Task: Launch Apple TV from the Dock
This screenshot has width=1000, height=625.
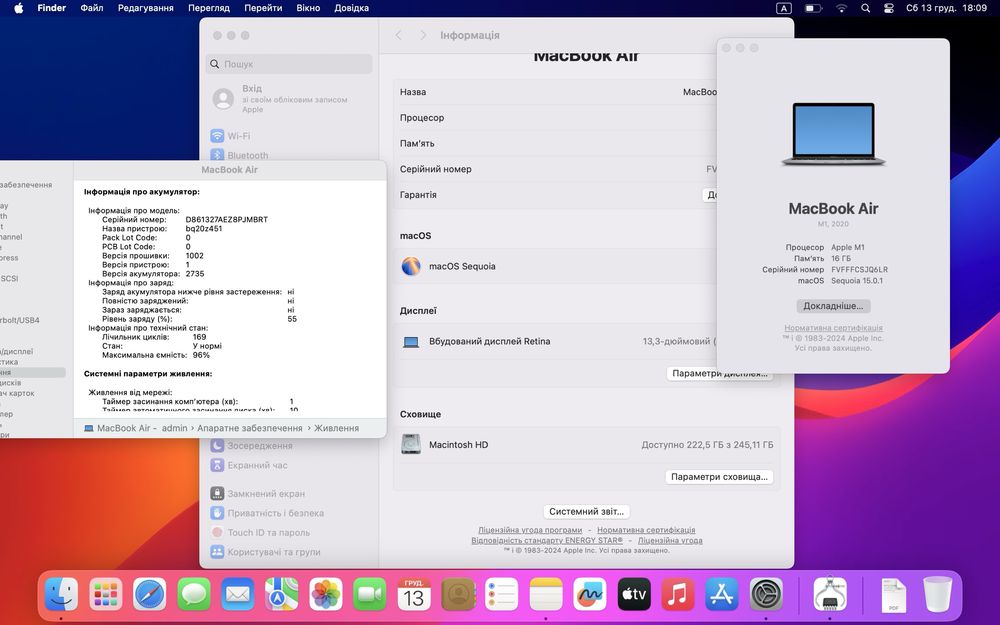Action: tap(633, 594)
